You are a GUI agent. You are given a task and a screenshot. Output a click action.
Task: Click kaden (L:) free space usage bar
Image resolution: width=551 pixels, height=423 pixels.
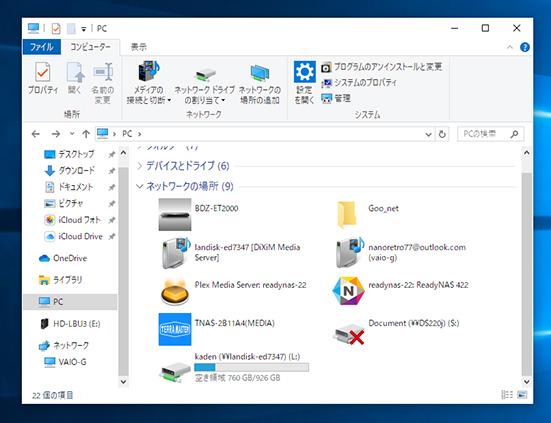click(251, 367)
